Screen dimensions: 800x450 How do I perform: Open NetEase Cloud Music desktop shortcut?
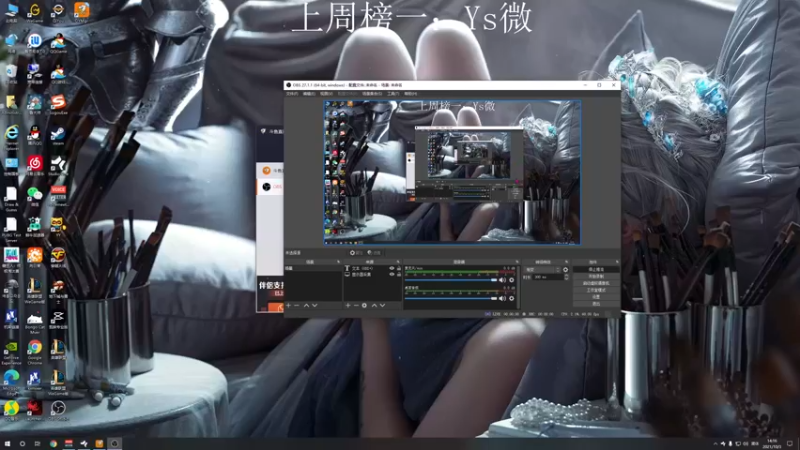coord(35,166)
